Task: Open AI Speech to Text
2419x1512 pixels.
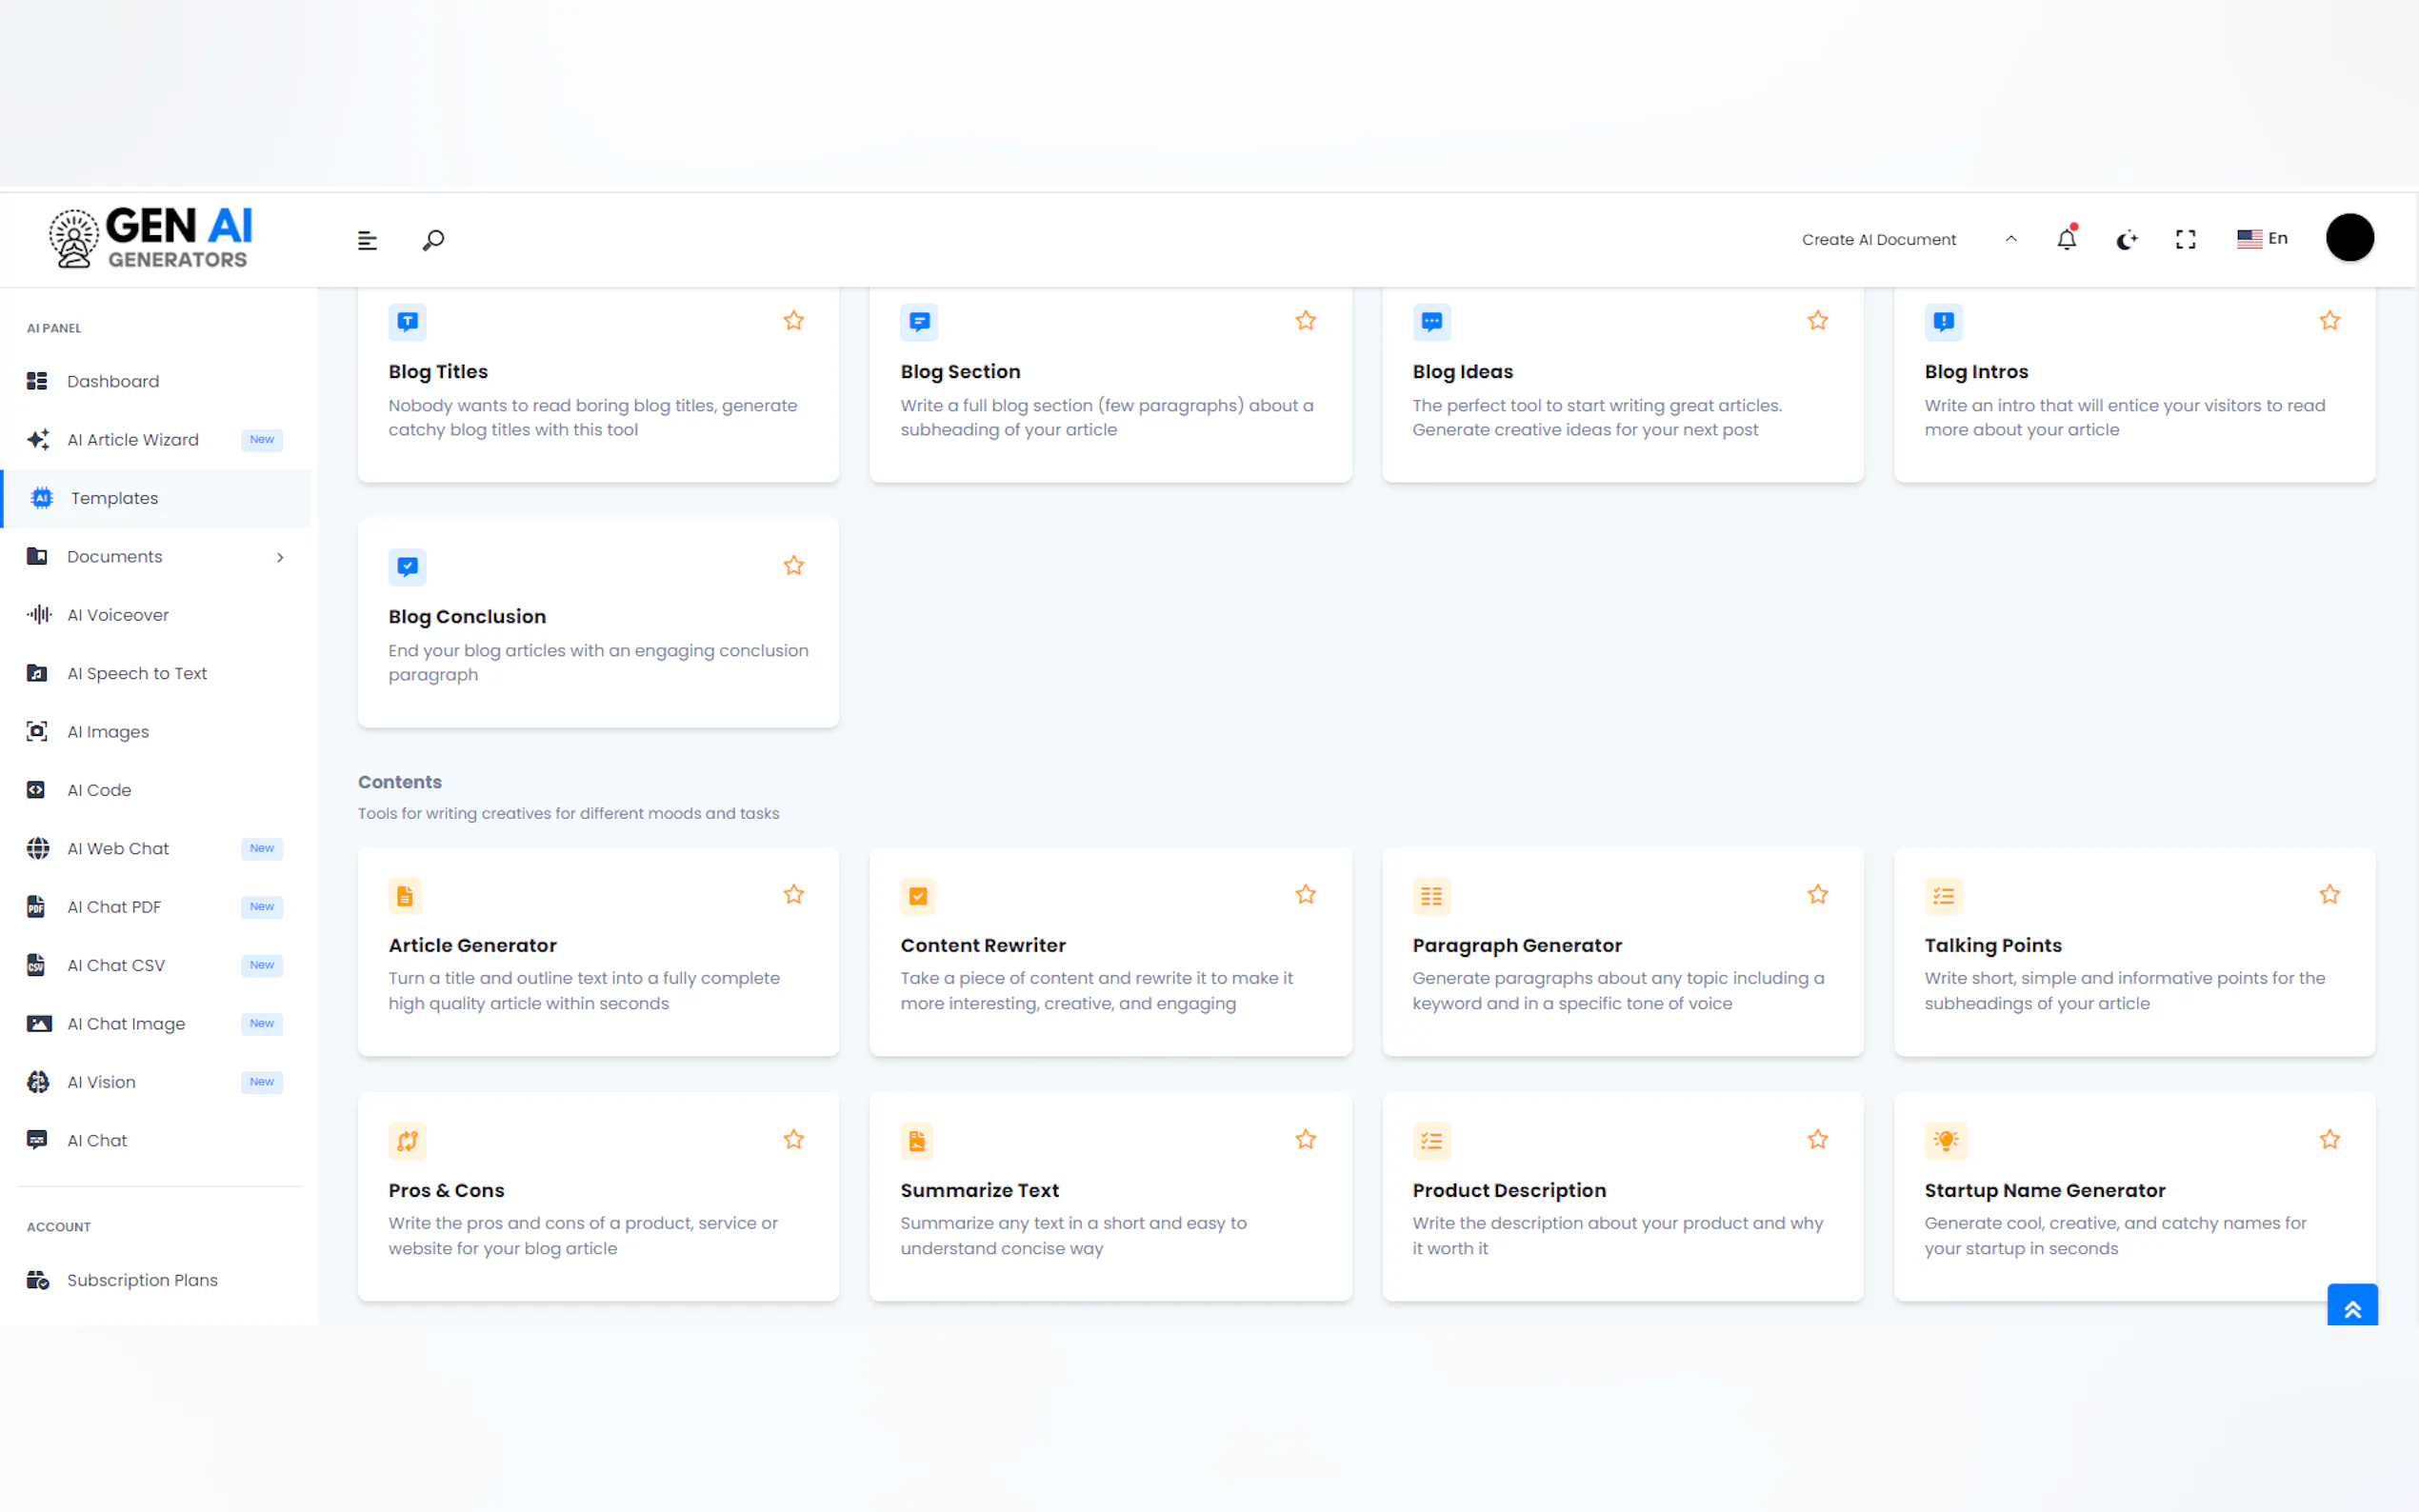Action: pyautogui.click(x=137, y=673)
